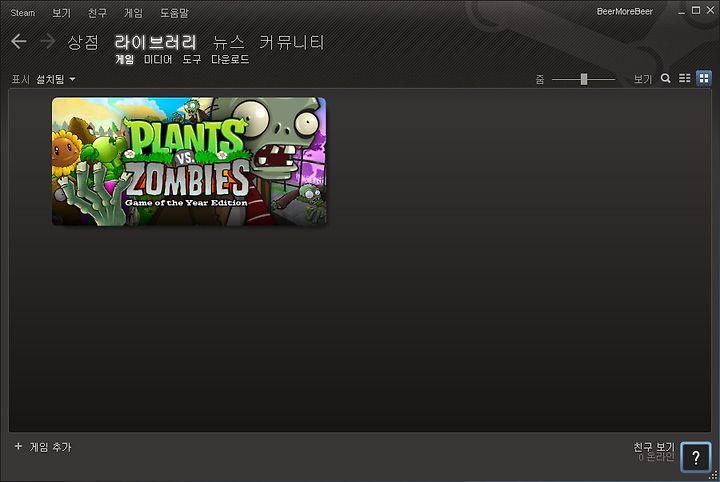The image size is (720, 482).
Task: Click the 표시 label
Action: click(21, 79)
